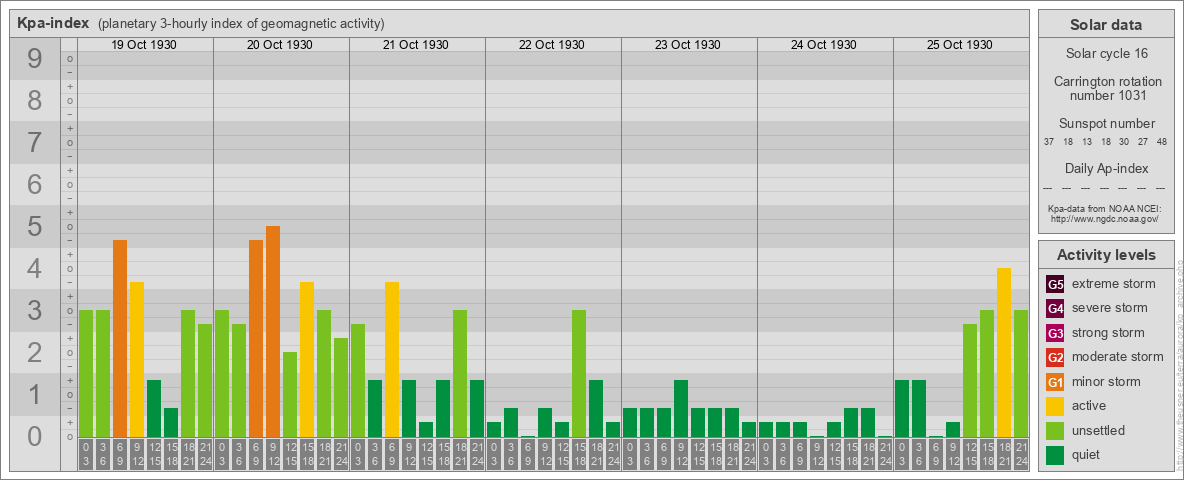Click the orange 6-9 bar on 19 Oct

click(120, 338)
